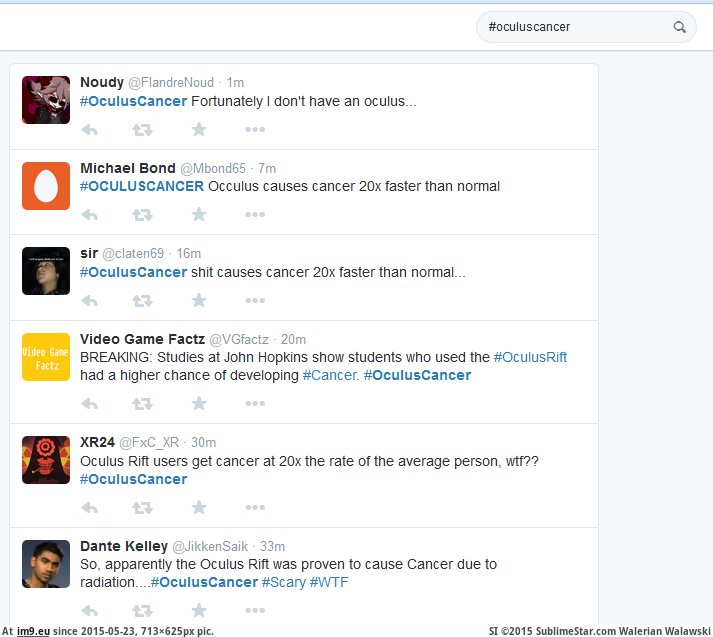The width and height of the screenshot is (713, 637).
Task: Open the @JikkenSaik handle
Action: pyautogui.click(x=210, y=547)
